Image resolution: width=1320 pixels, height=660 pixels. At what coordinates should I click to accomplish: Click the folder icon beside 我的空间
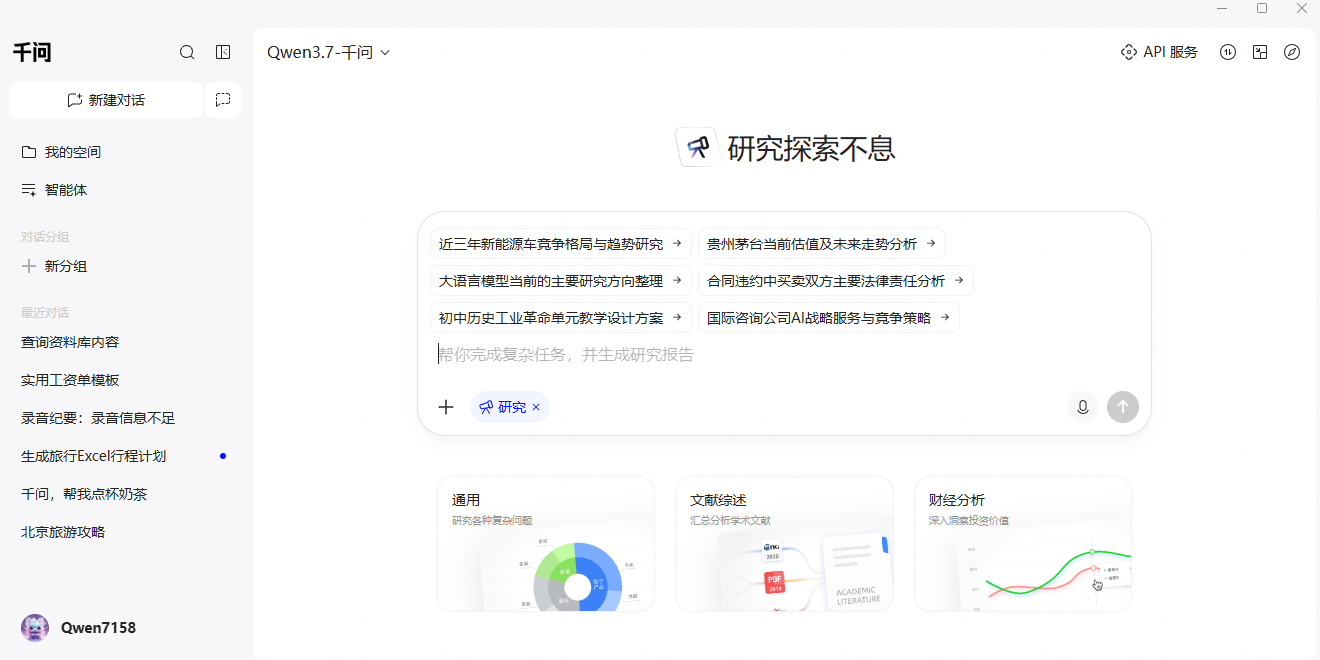[x=29, y=152]
